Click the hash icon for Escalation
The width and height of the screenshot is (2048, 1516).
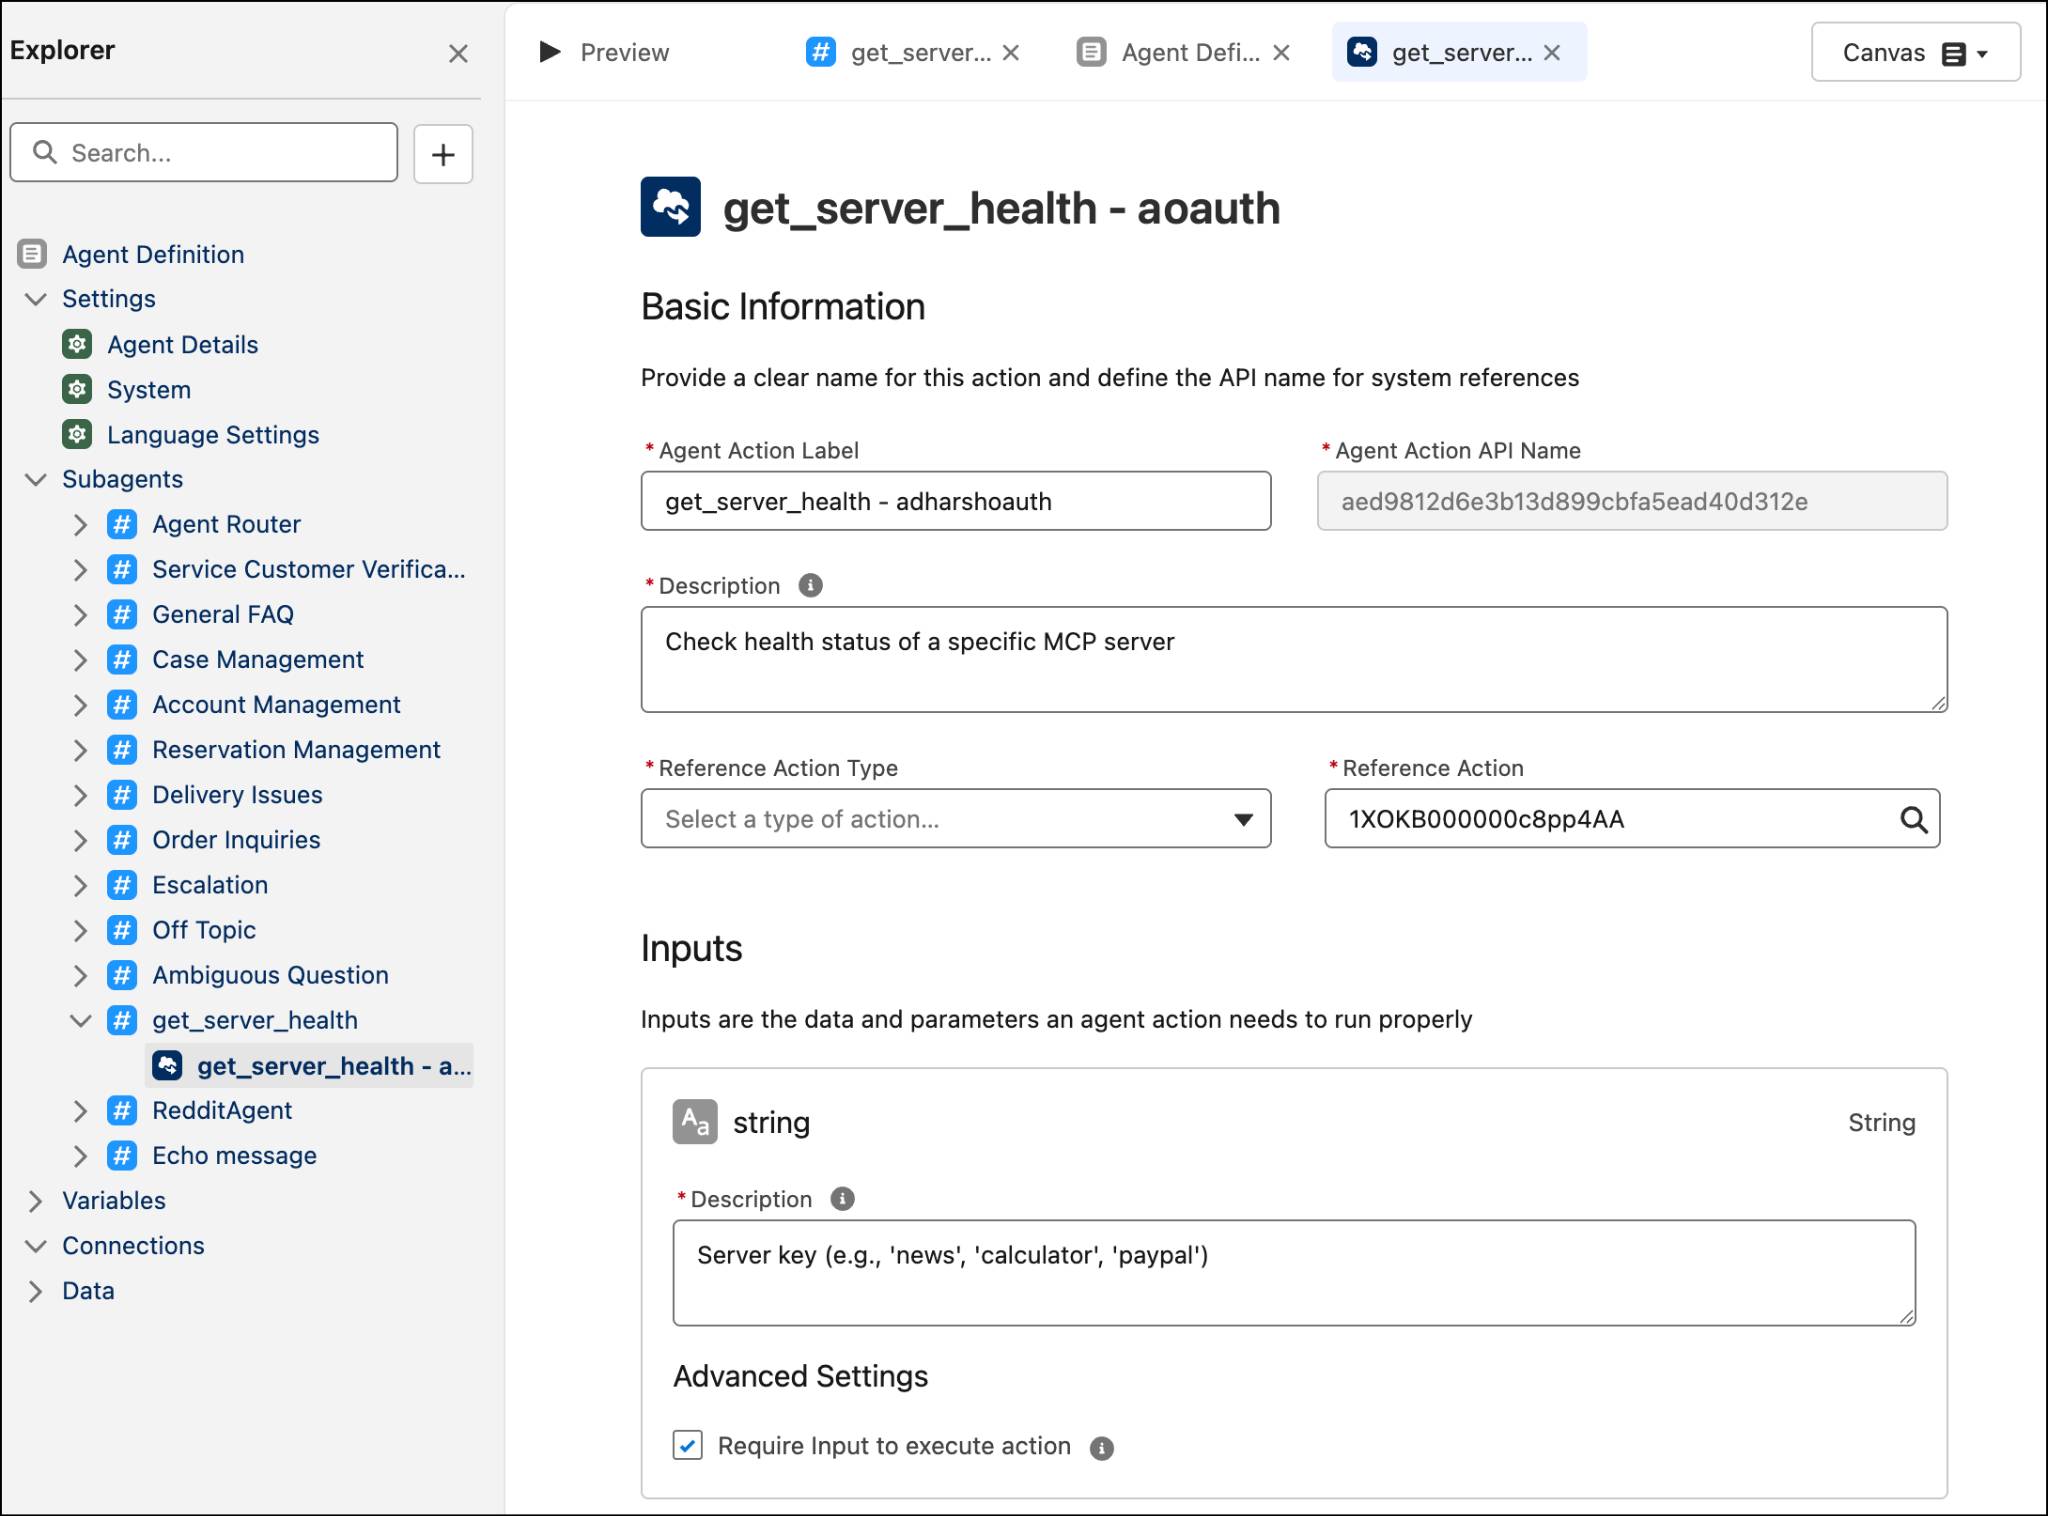122,884
